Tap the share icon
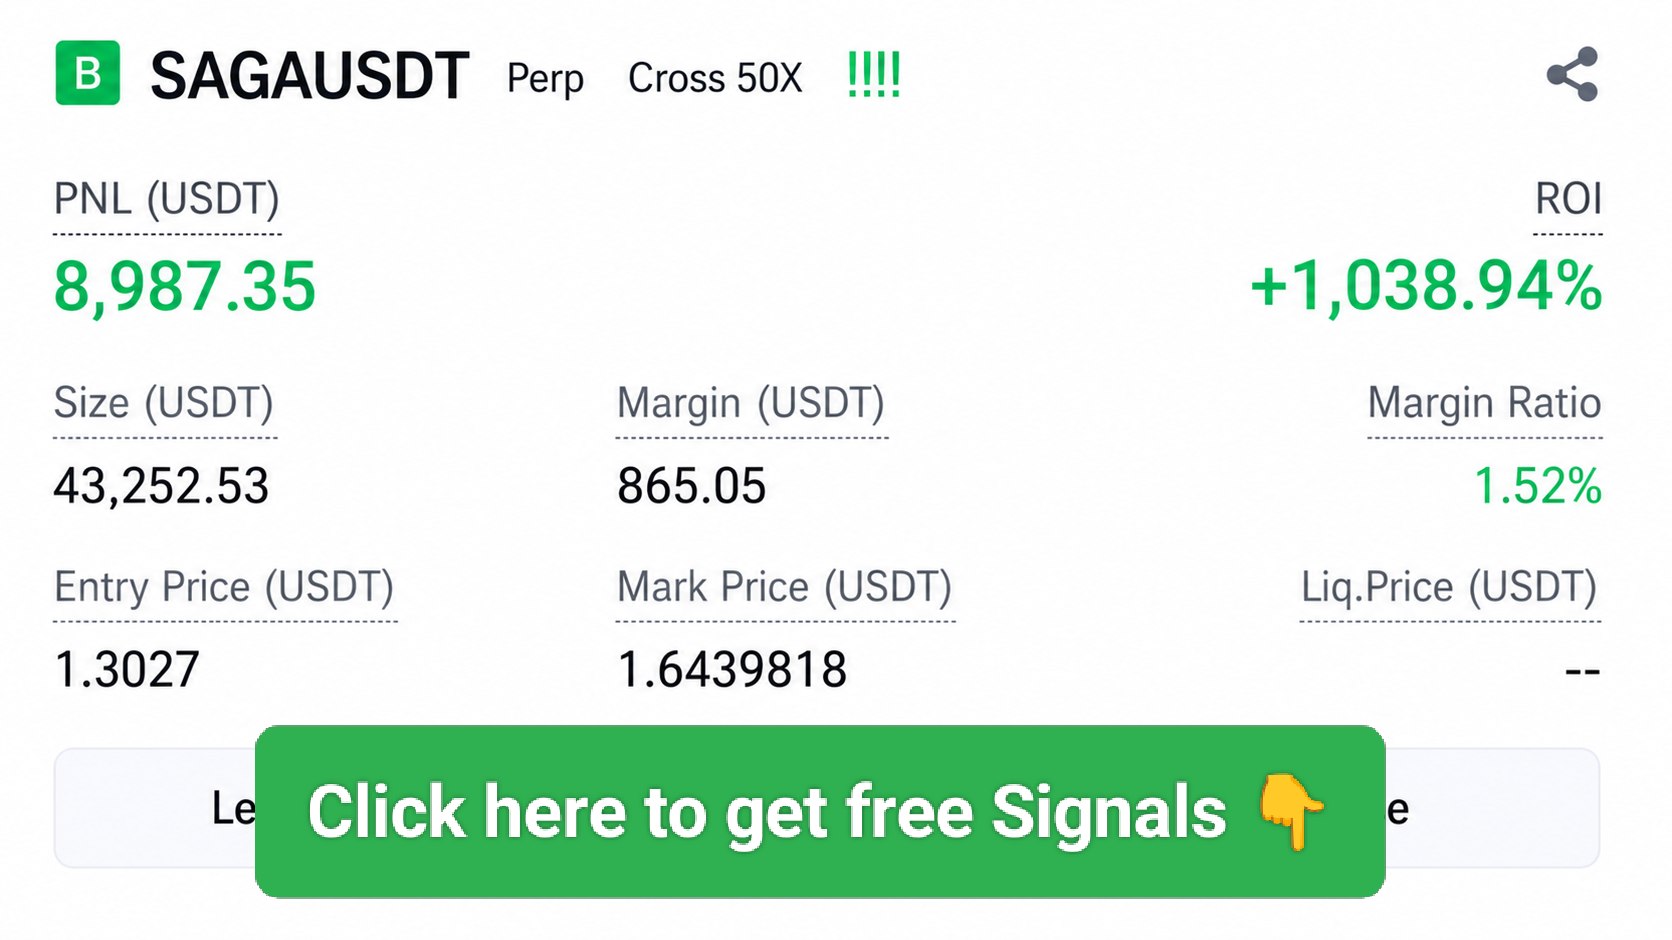Viewport: 1672px width, 940px height. [1572, 74]
